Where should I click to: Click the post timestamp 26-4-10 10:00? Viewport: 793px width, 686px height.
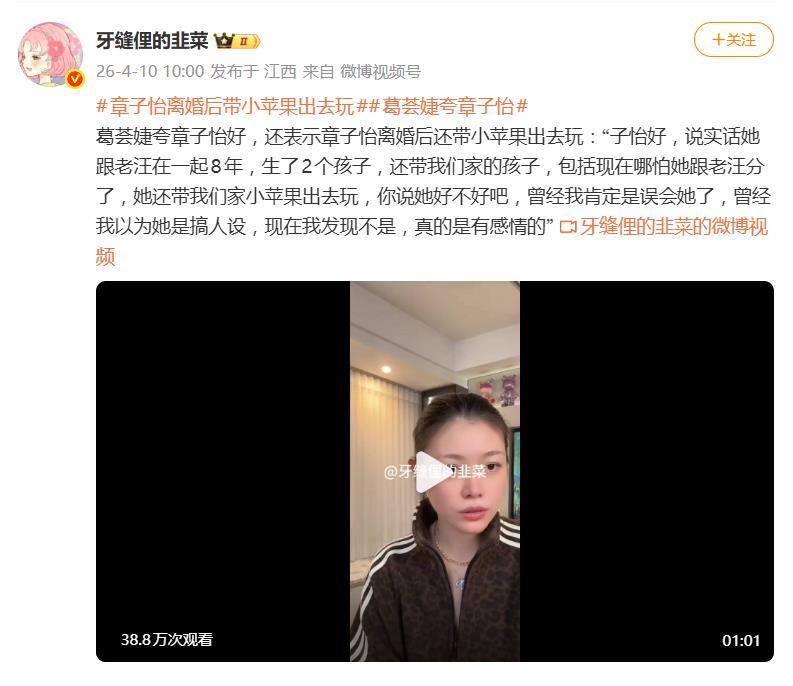(x=150, y=71)
